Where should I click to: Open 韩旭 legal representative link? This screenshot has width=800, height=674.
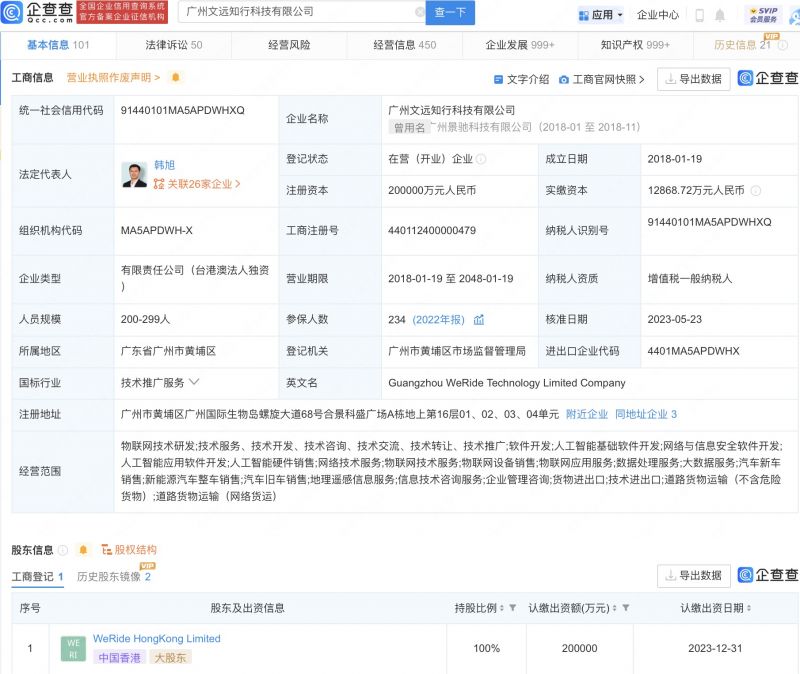(164, 165)
